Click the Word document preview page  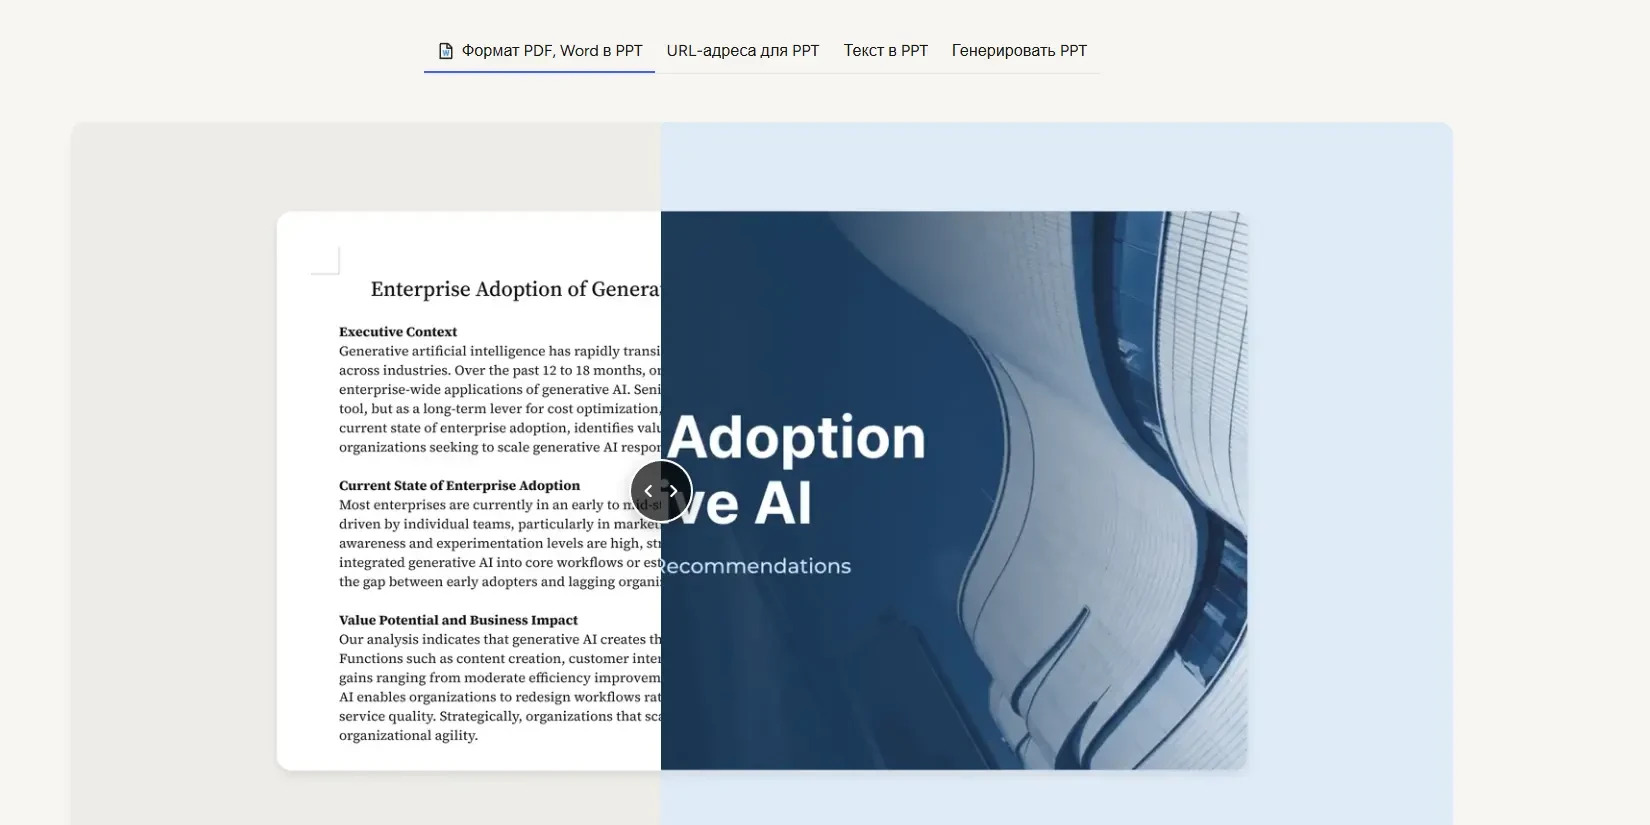469,490
